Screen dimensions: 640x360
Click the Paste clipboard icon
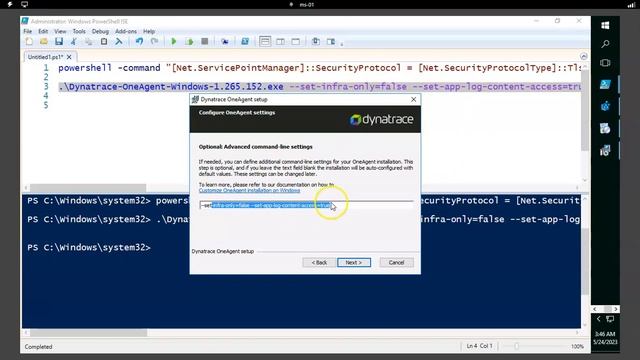coord(104,42)
